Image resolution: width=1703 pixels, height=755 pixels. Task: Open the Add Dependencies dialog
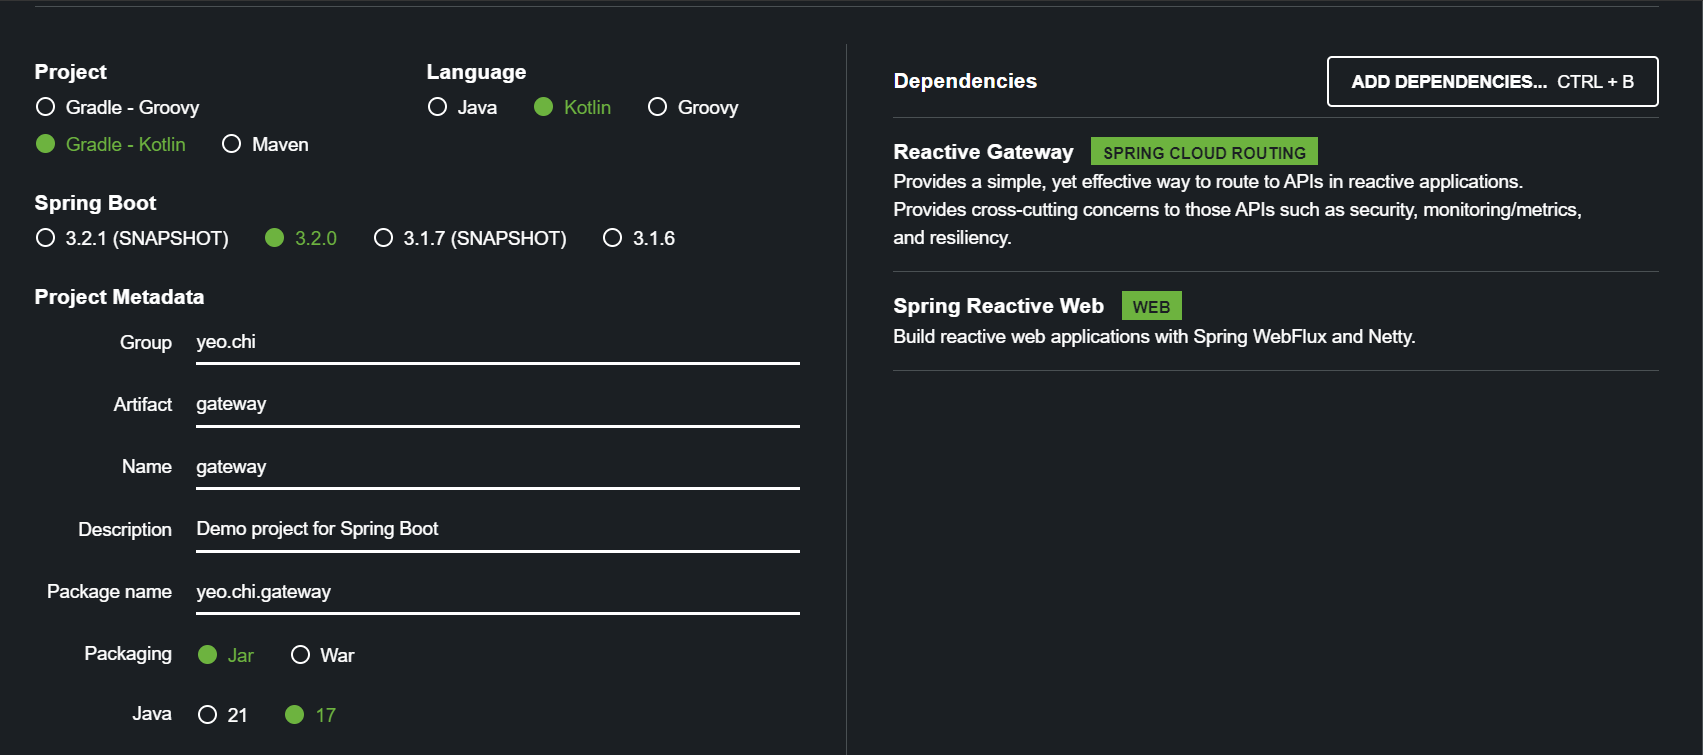(1492, 81)
